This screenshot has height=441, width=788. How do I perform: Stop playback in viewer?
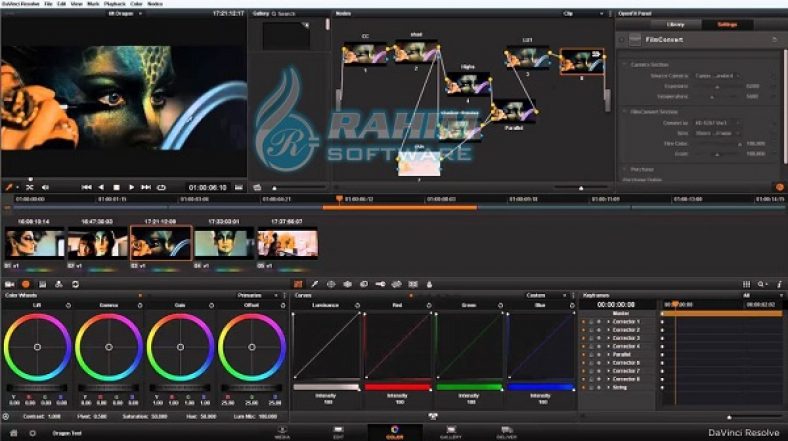tap(116, 187)
